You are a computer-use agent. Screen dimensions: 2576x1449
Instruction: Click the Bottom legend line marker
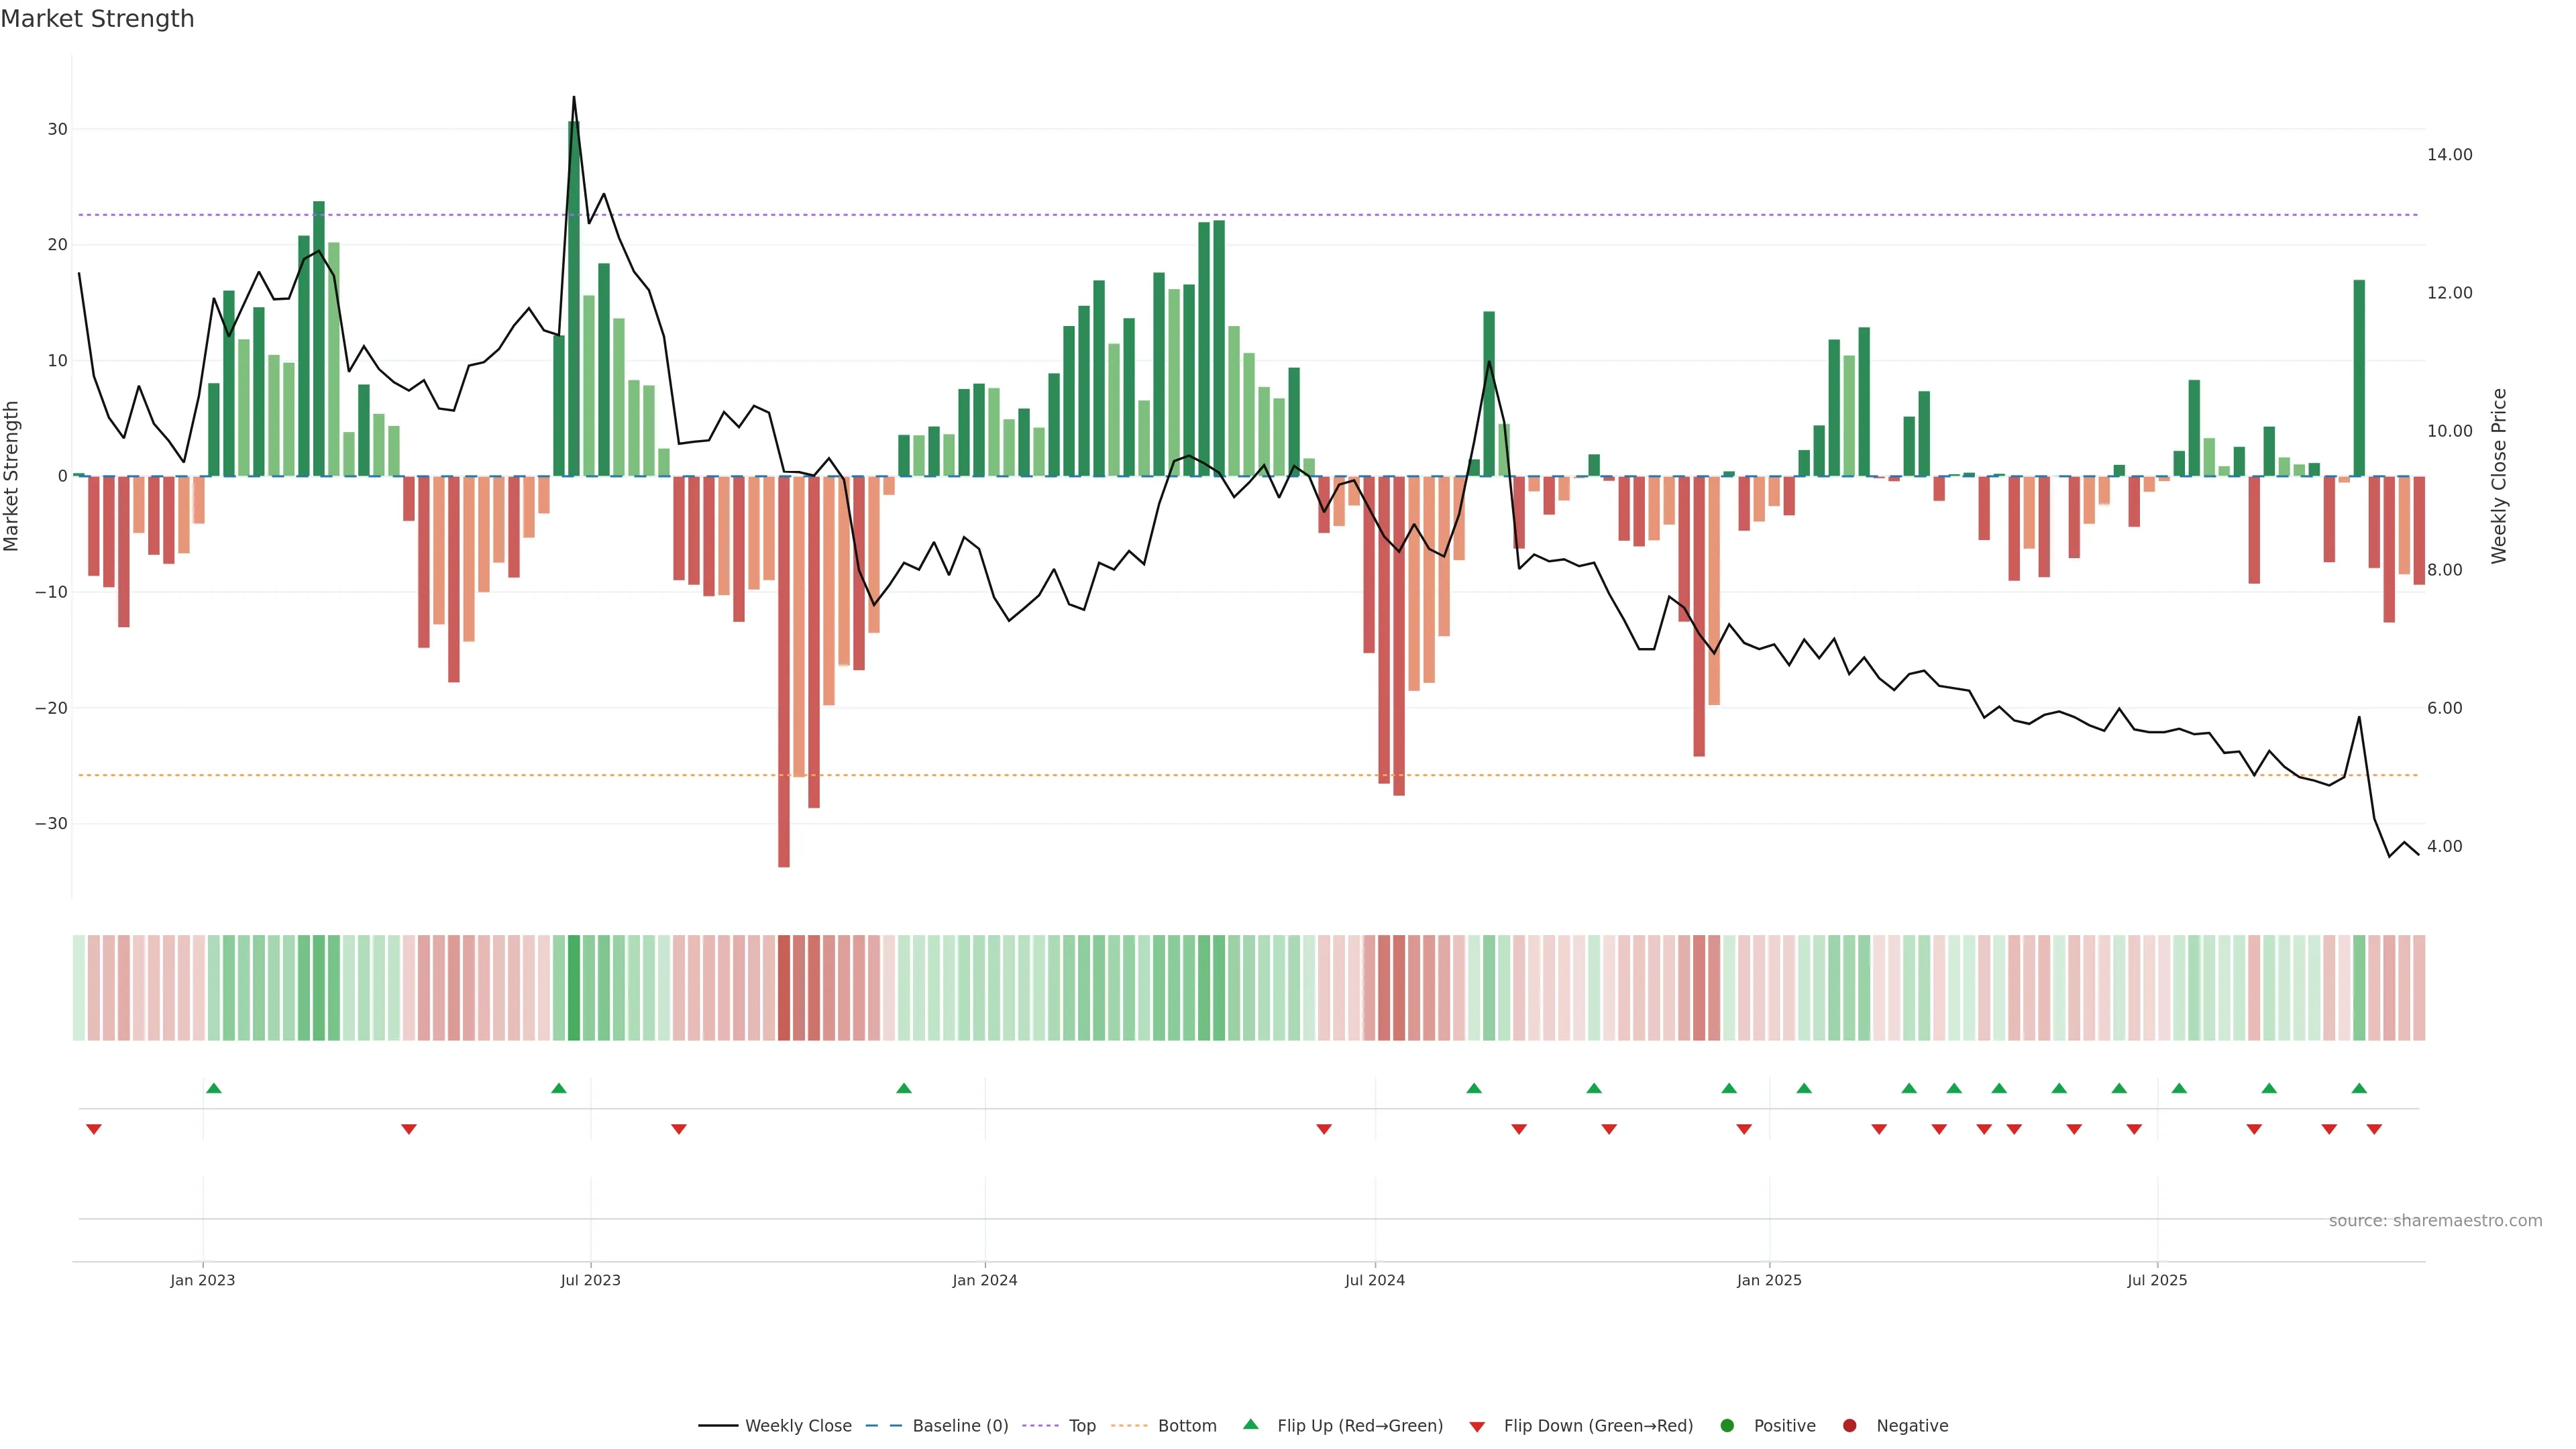(1129, 1425)
